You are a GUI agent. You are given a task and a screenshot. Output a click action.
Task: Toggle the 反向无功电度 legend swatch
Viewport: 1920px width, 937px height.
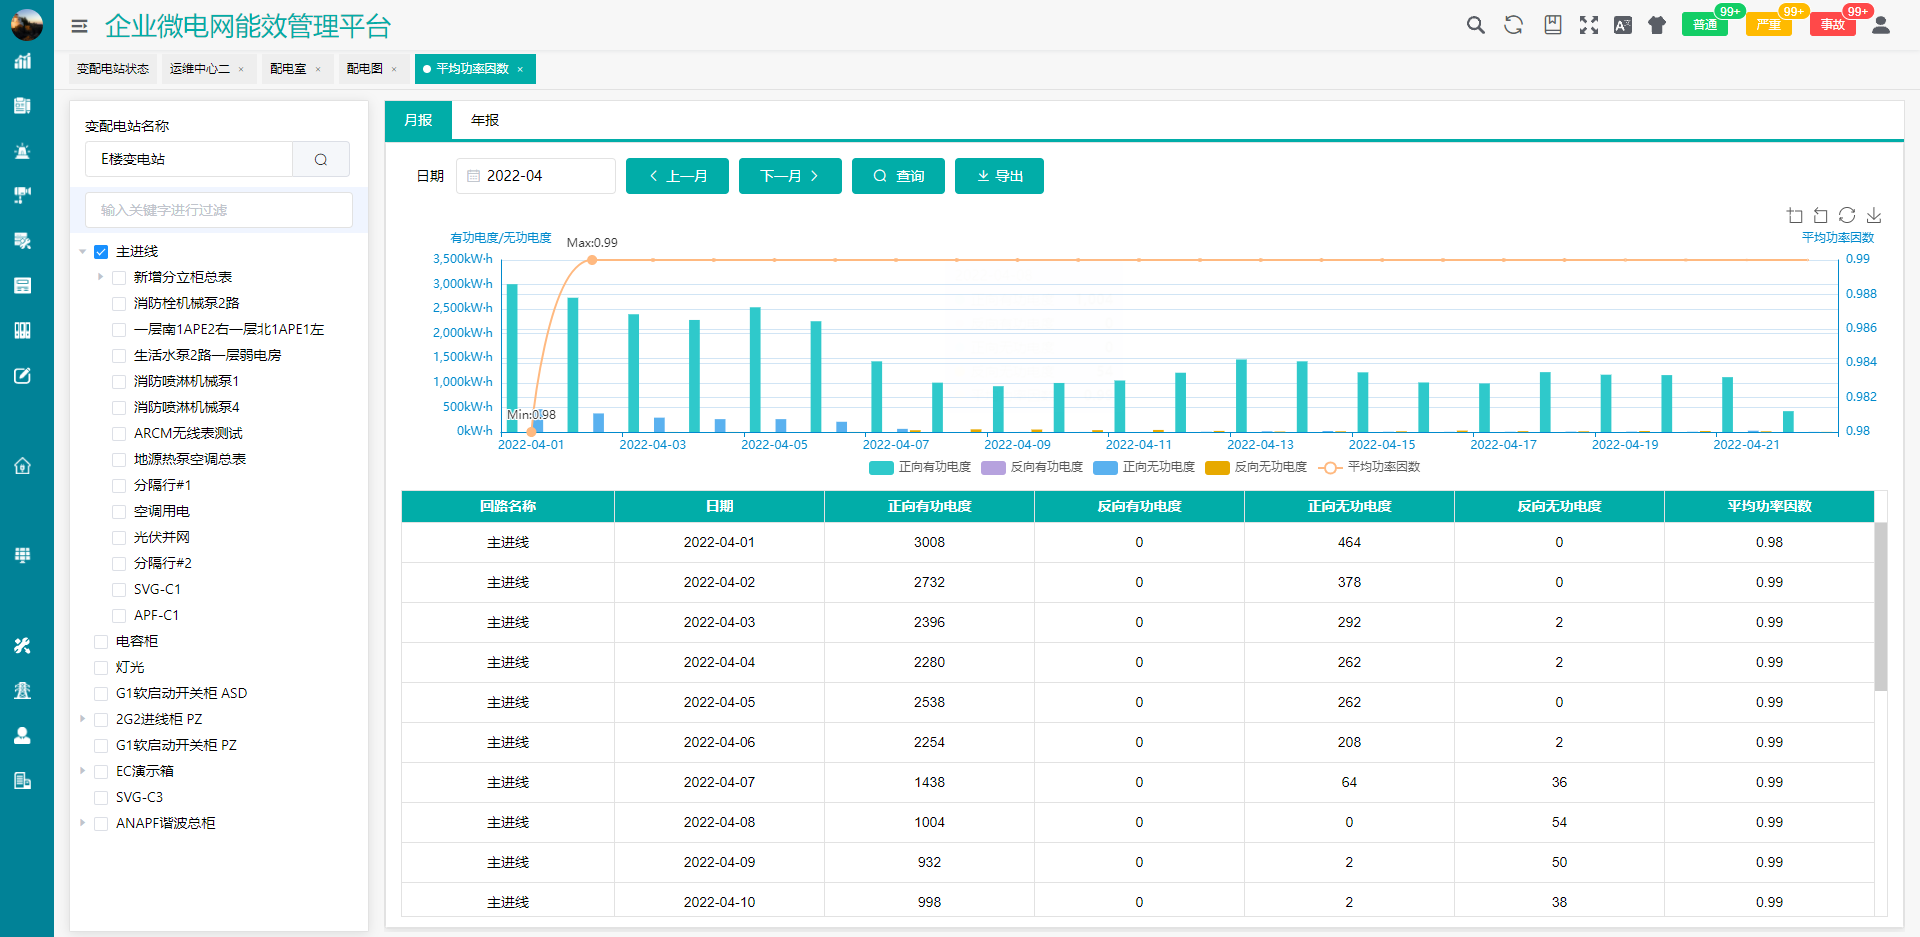pos(1217,467)
